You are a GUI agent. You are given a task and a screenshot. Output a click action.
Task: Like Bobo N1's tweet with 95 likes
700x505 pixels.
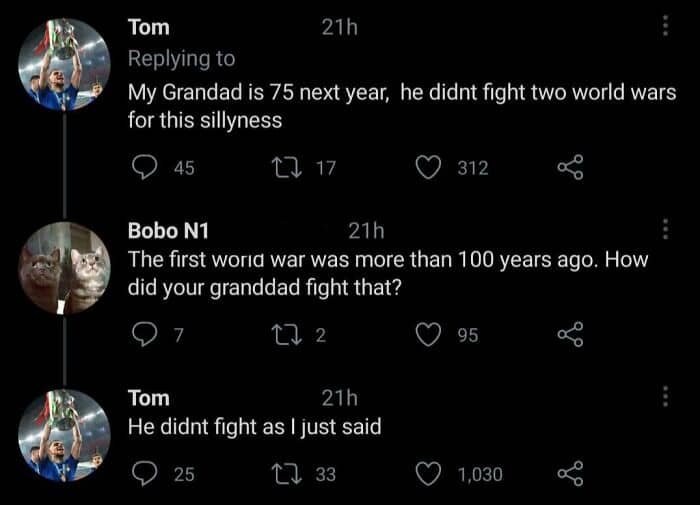[x=429, y=335]
